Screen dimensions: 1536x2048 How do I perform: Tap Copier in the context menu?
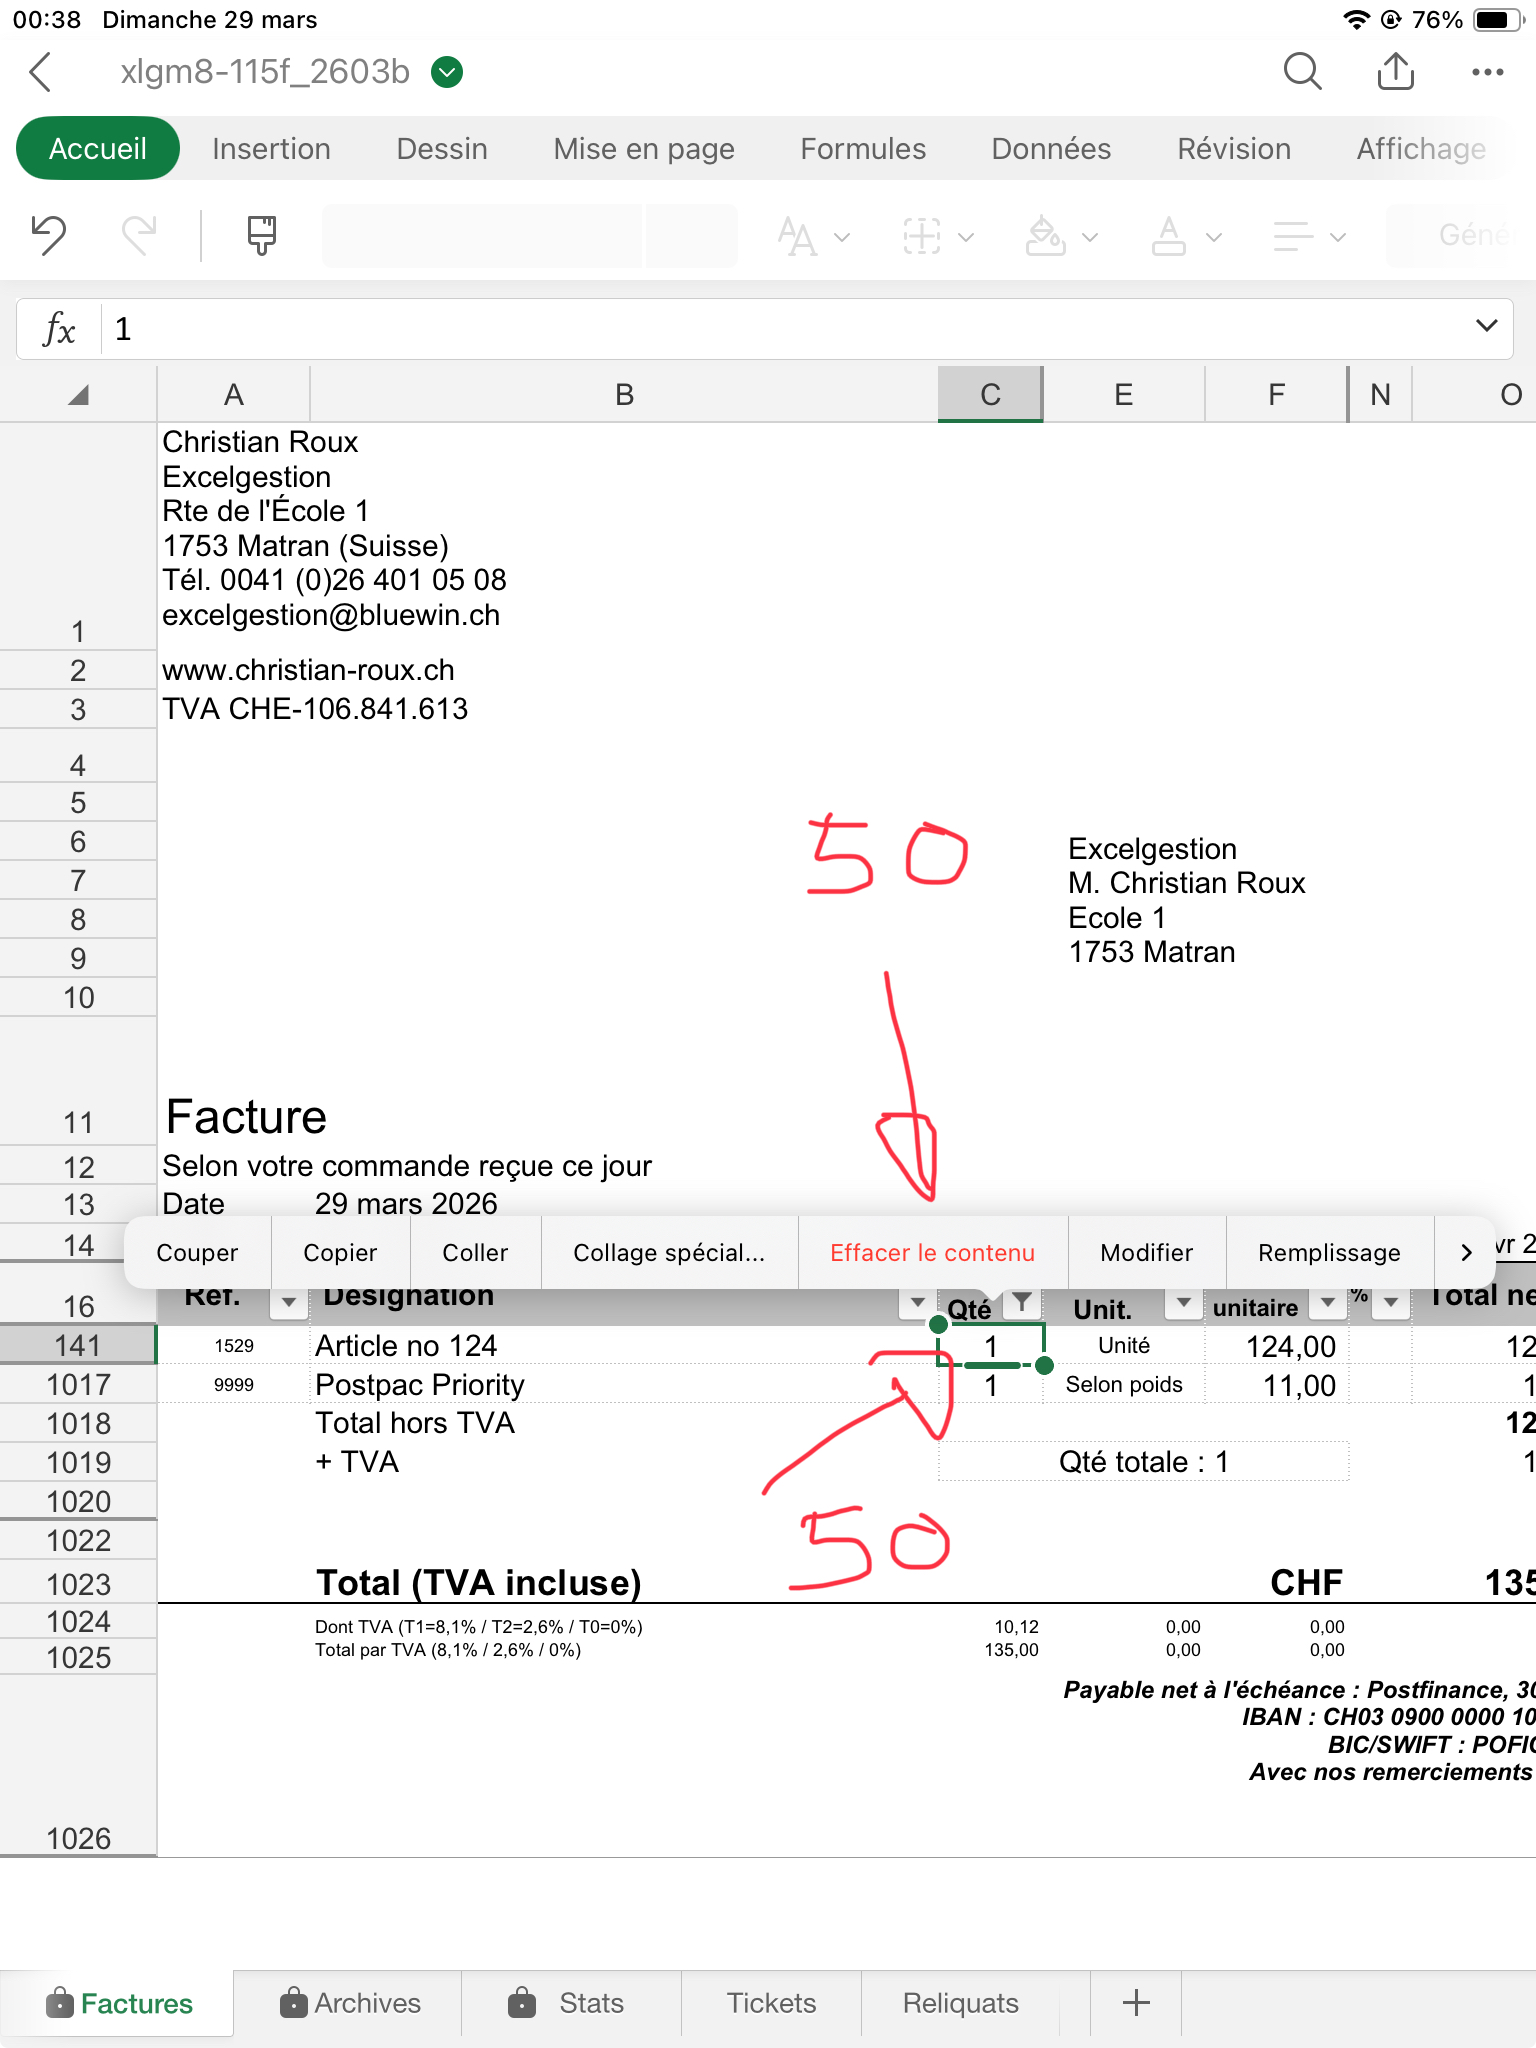340,1253
